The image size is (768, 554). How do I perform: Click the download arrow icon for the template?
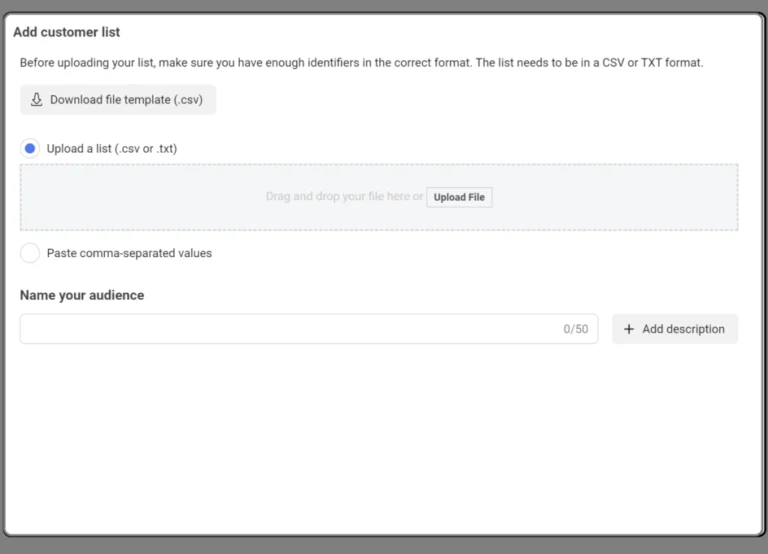point(37,100)
